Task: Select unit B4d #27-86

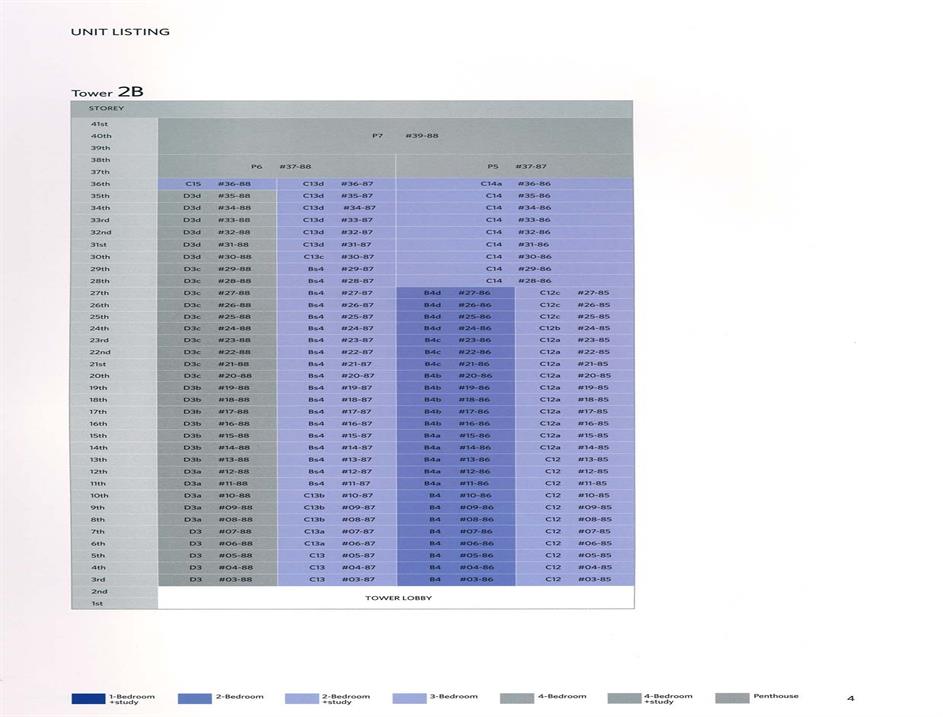Action: pyautogui.click(x=456, y=293)
